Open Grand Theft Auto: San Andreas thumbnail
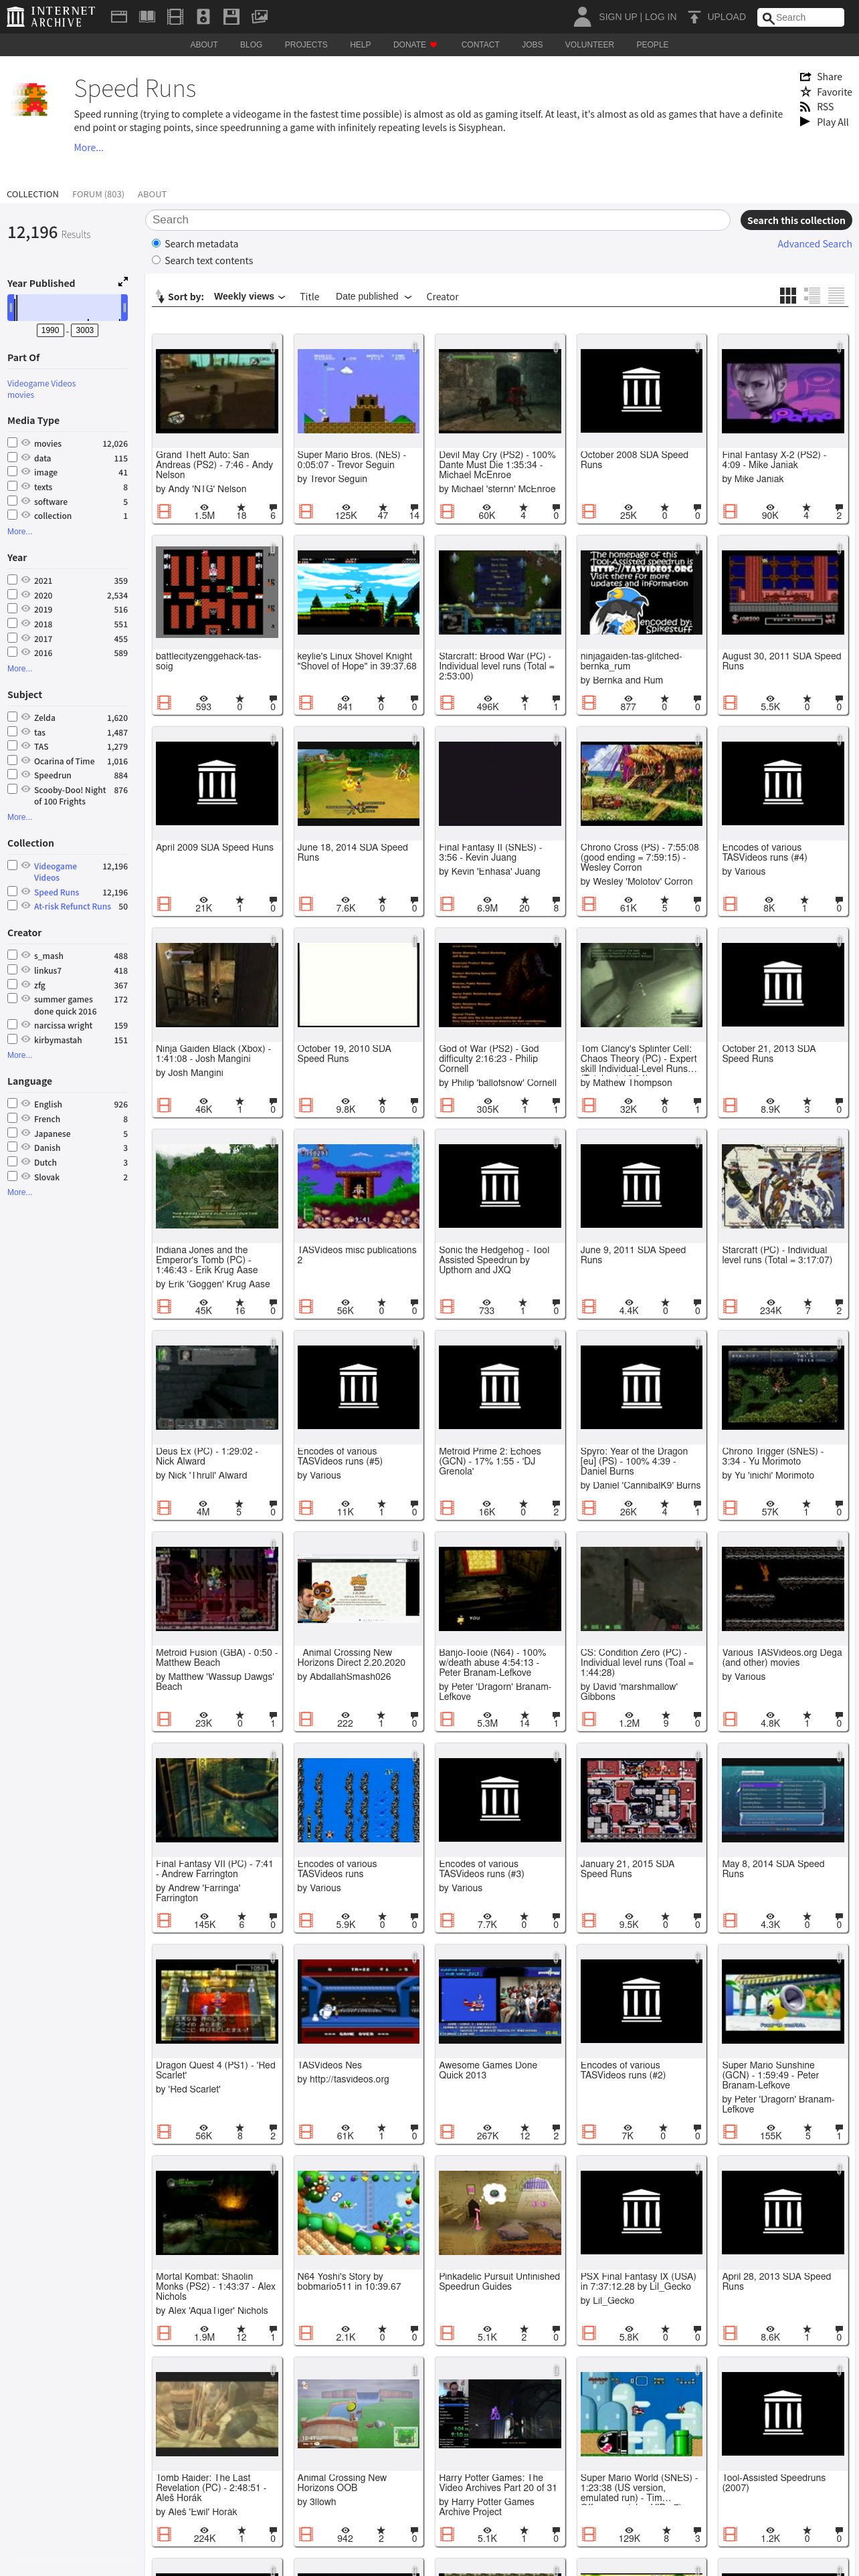Screen dimensions: 859x2576 click(x=217, y=390)
